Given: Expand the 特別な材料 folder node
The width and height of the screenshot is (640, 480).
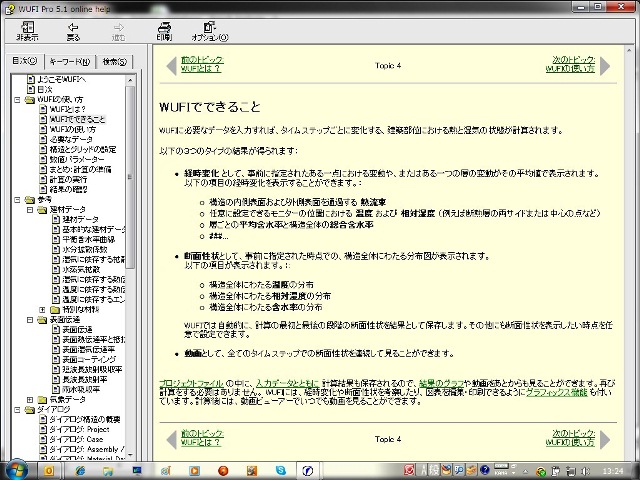Looking at the screenshot, I should tap(42, 310).
